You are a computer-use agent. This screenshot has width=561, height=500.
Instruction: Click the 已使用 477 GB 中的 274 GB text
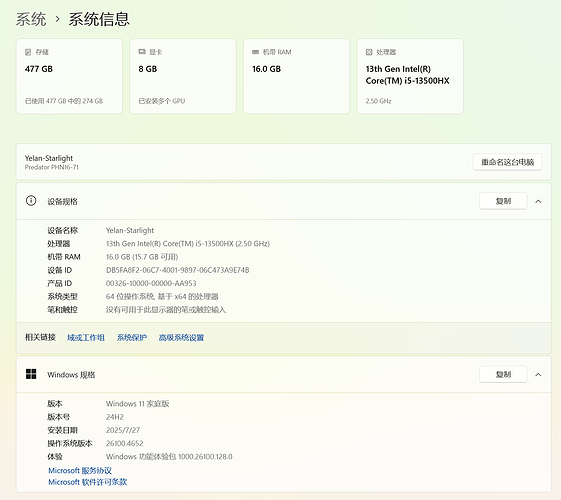64,101
